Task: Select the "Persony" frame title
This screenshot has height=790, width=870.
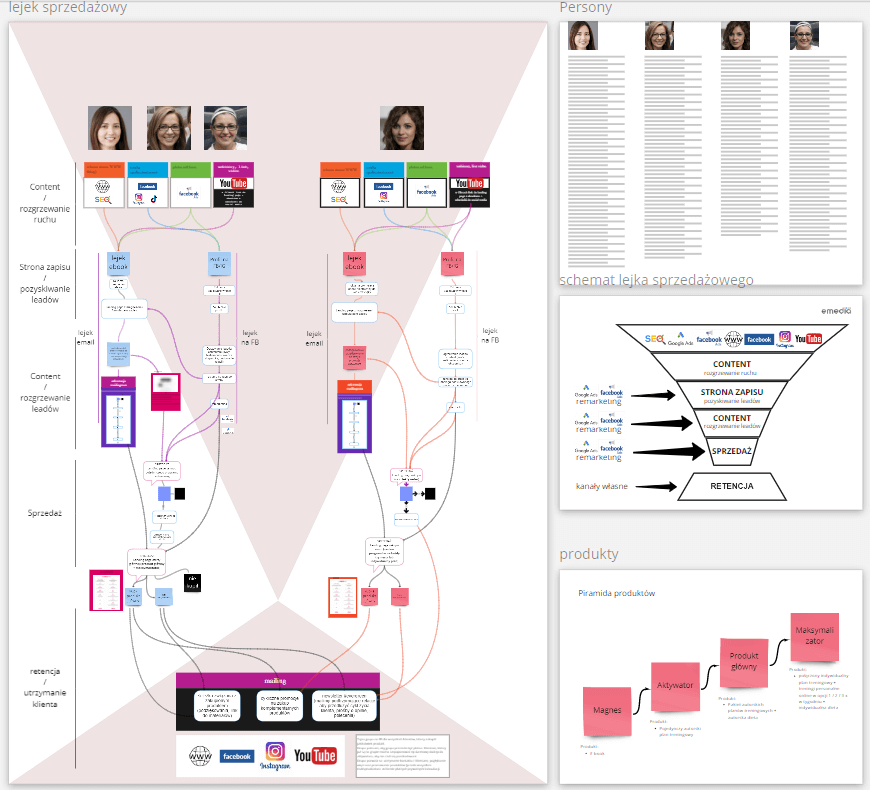Action: [x=586, y=8]
